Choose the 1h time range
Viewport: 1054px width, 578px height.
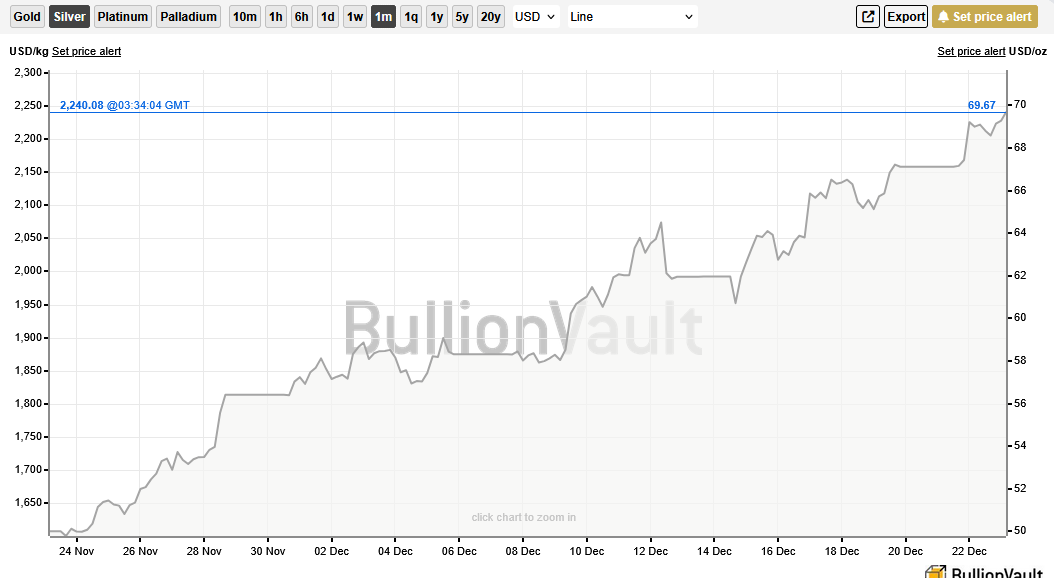point(276,17)
